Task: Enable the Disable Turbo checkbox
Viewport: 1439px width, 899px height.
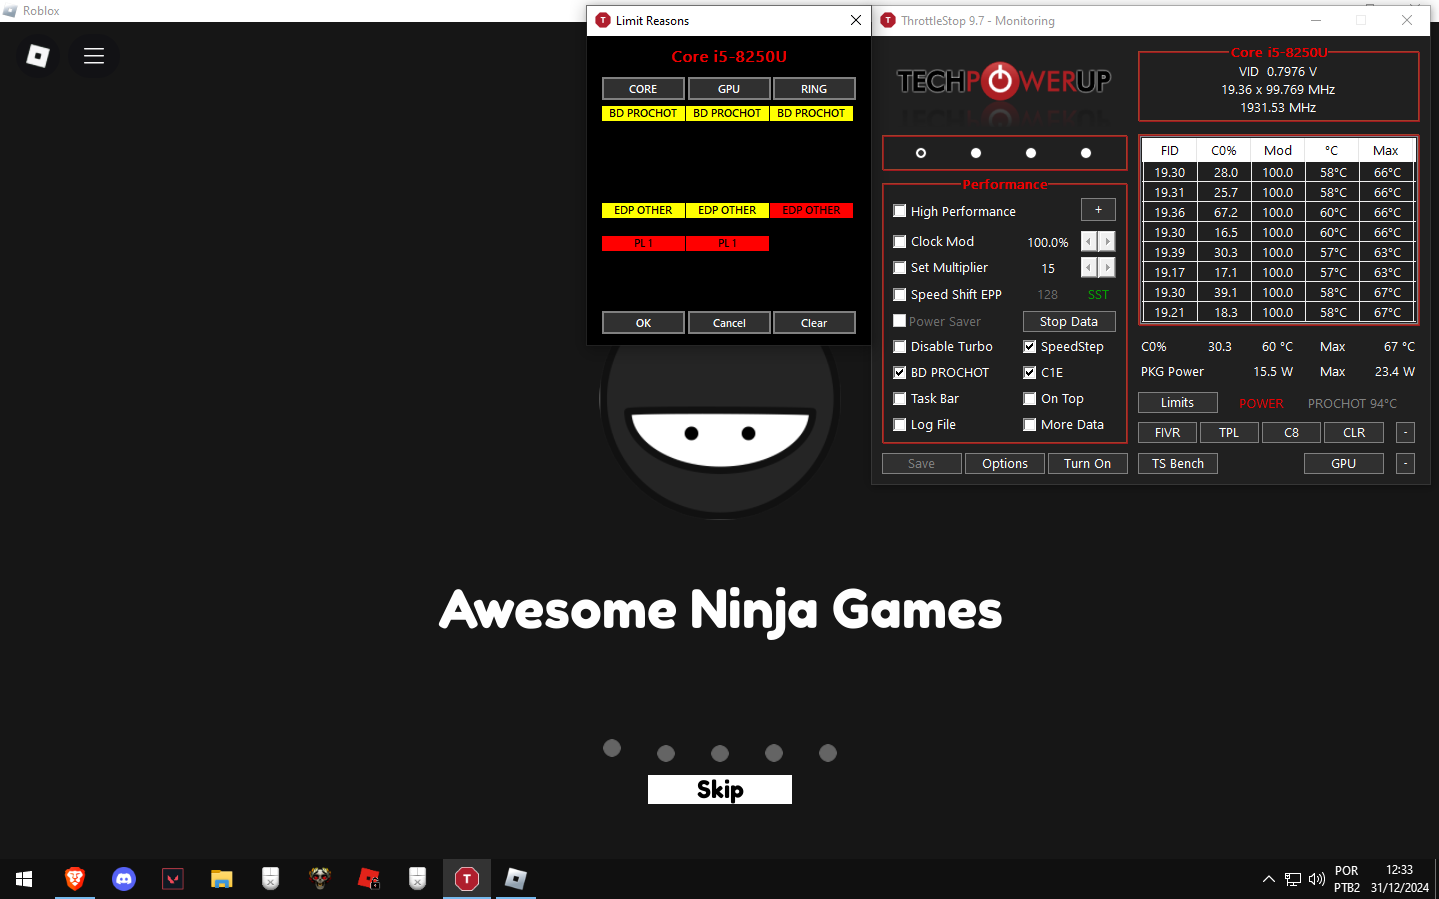Action: [x=900, y=346]
